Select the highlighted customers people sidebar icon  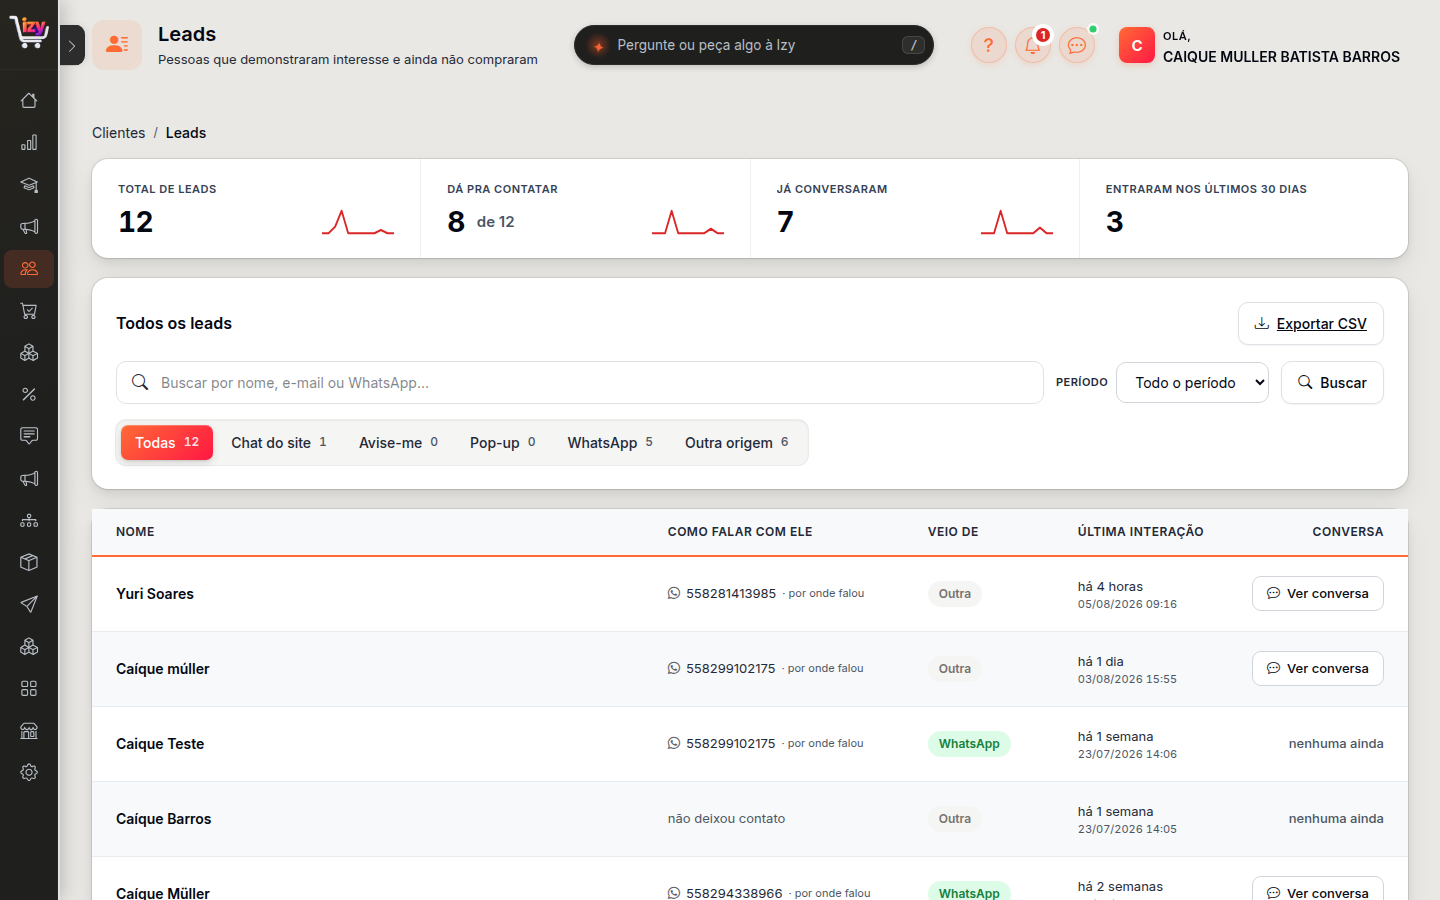pyautogui.click(x=29, y=268)
